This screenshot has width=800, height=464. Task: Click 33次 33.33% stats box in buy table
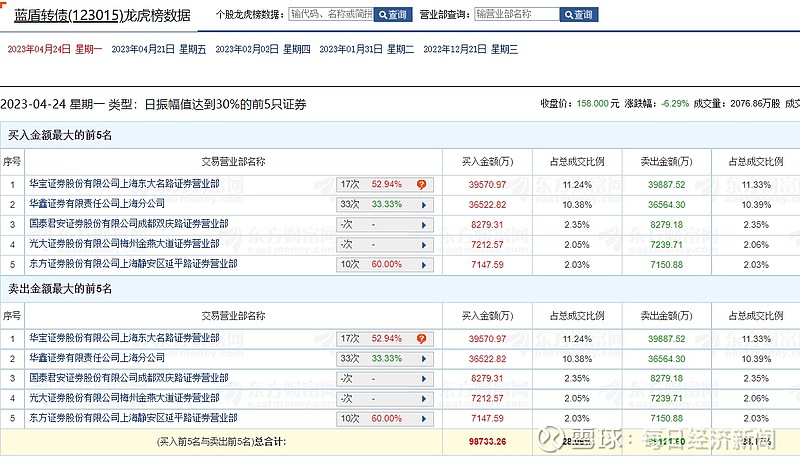(x=385, y=205)
